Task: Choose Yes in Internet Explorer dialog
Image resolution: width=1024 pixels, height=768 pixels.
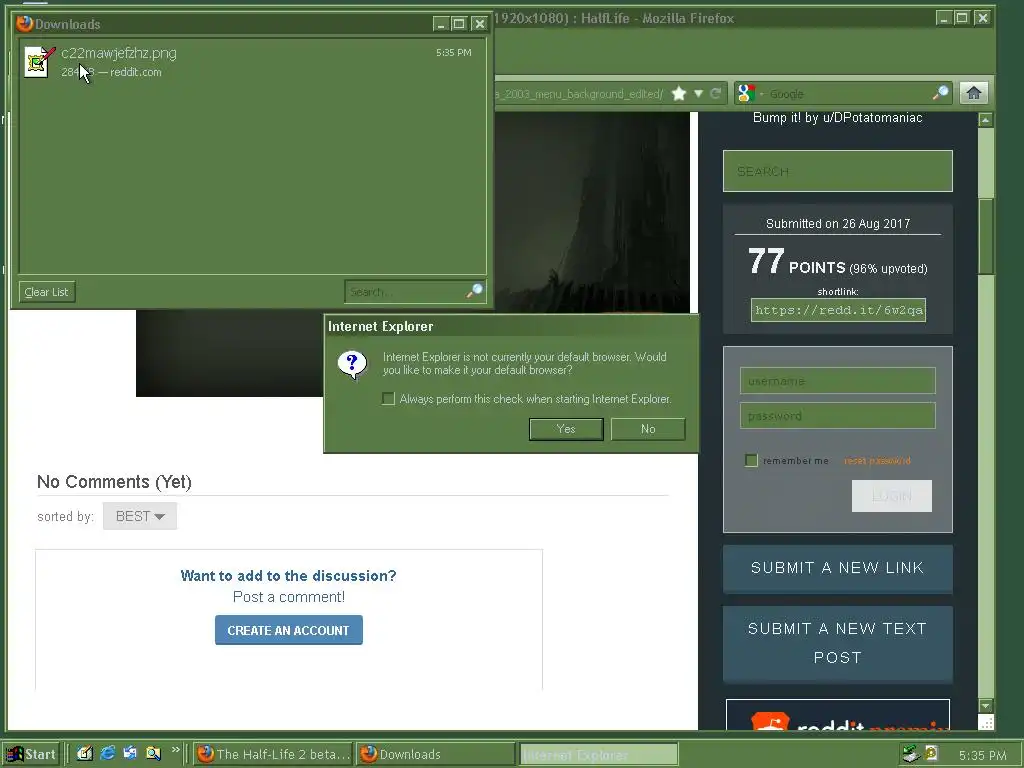Action: click(566, 429)
